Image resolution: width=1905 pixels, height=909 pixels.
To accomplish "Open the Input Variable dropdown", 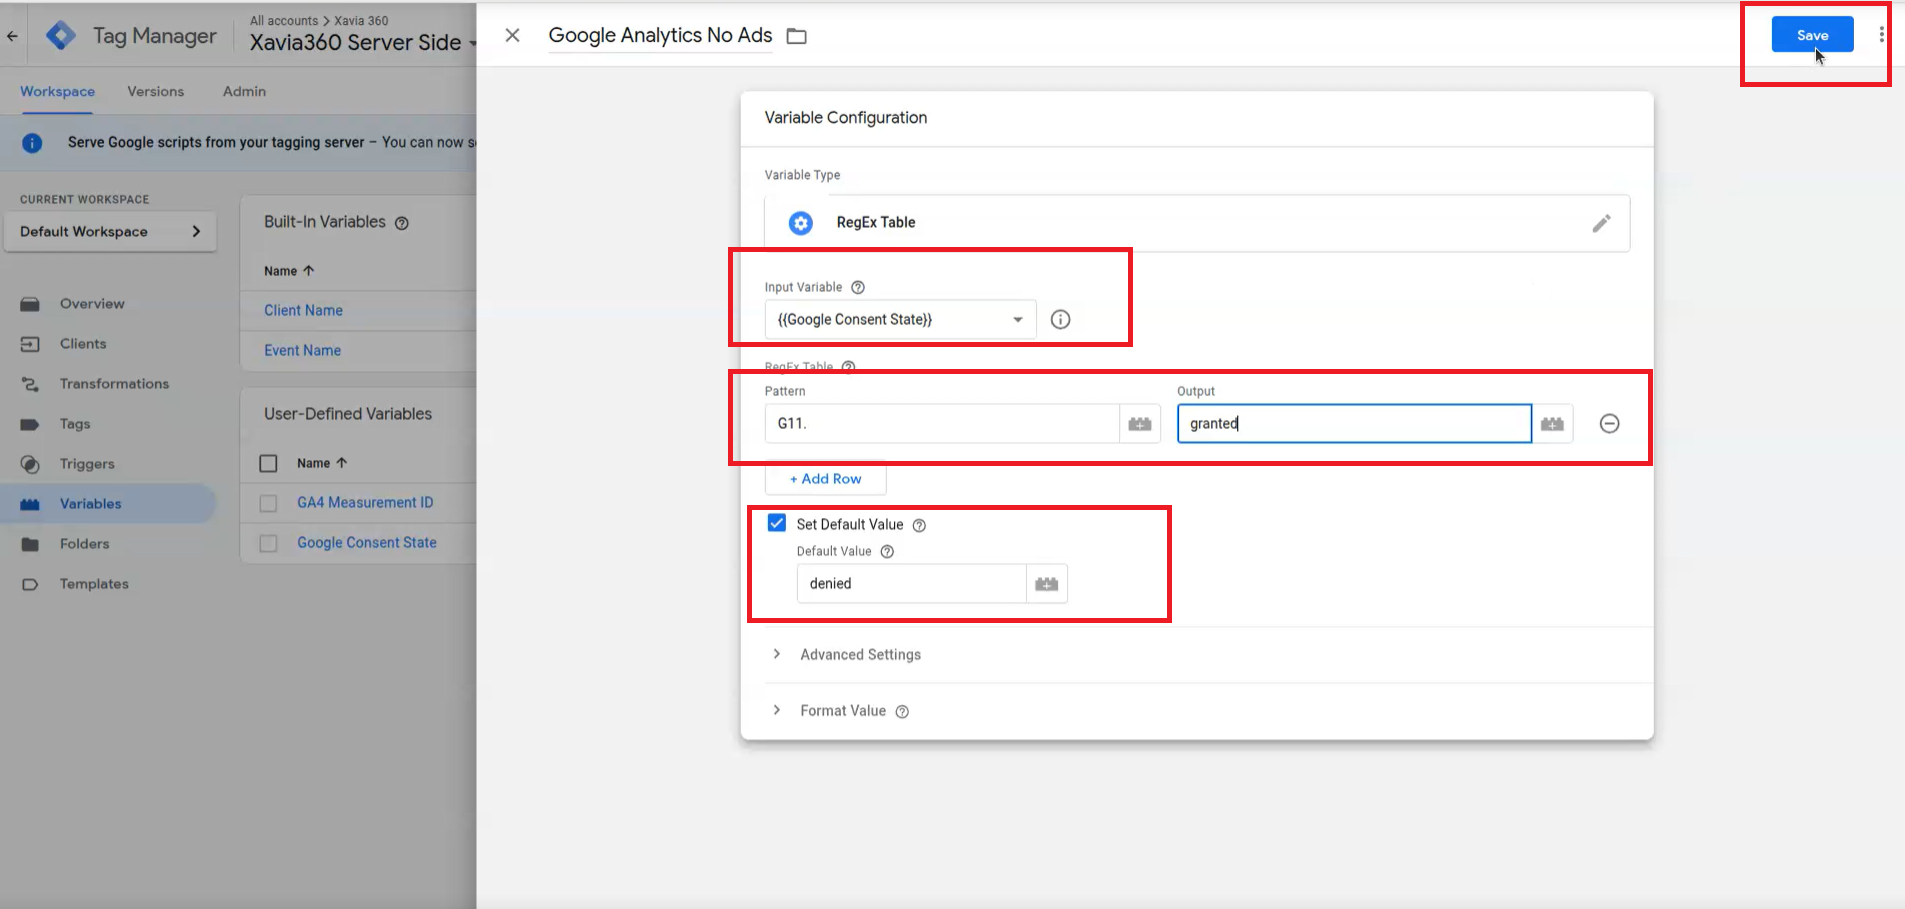I will coord(900,319).
